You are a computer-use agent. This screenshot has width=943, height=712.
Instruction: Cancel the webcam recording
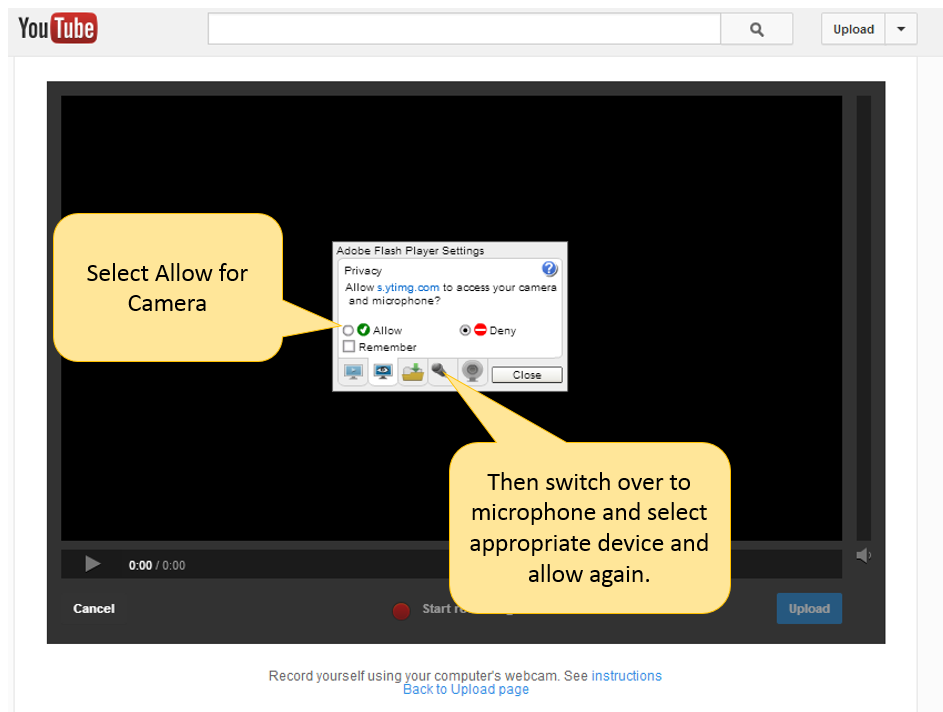tap(94, 608)
